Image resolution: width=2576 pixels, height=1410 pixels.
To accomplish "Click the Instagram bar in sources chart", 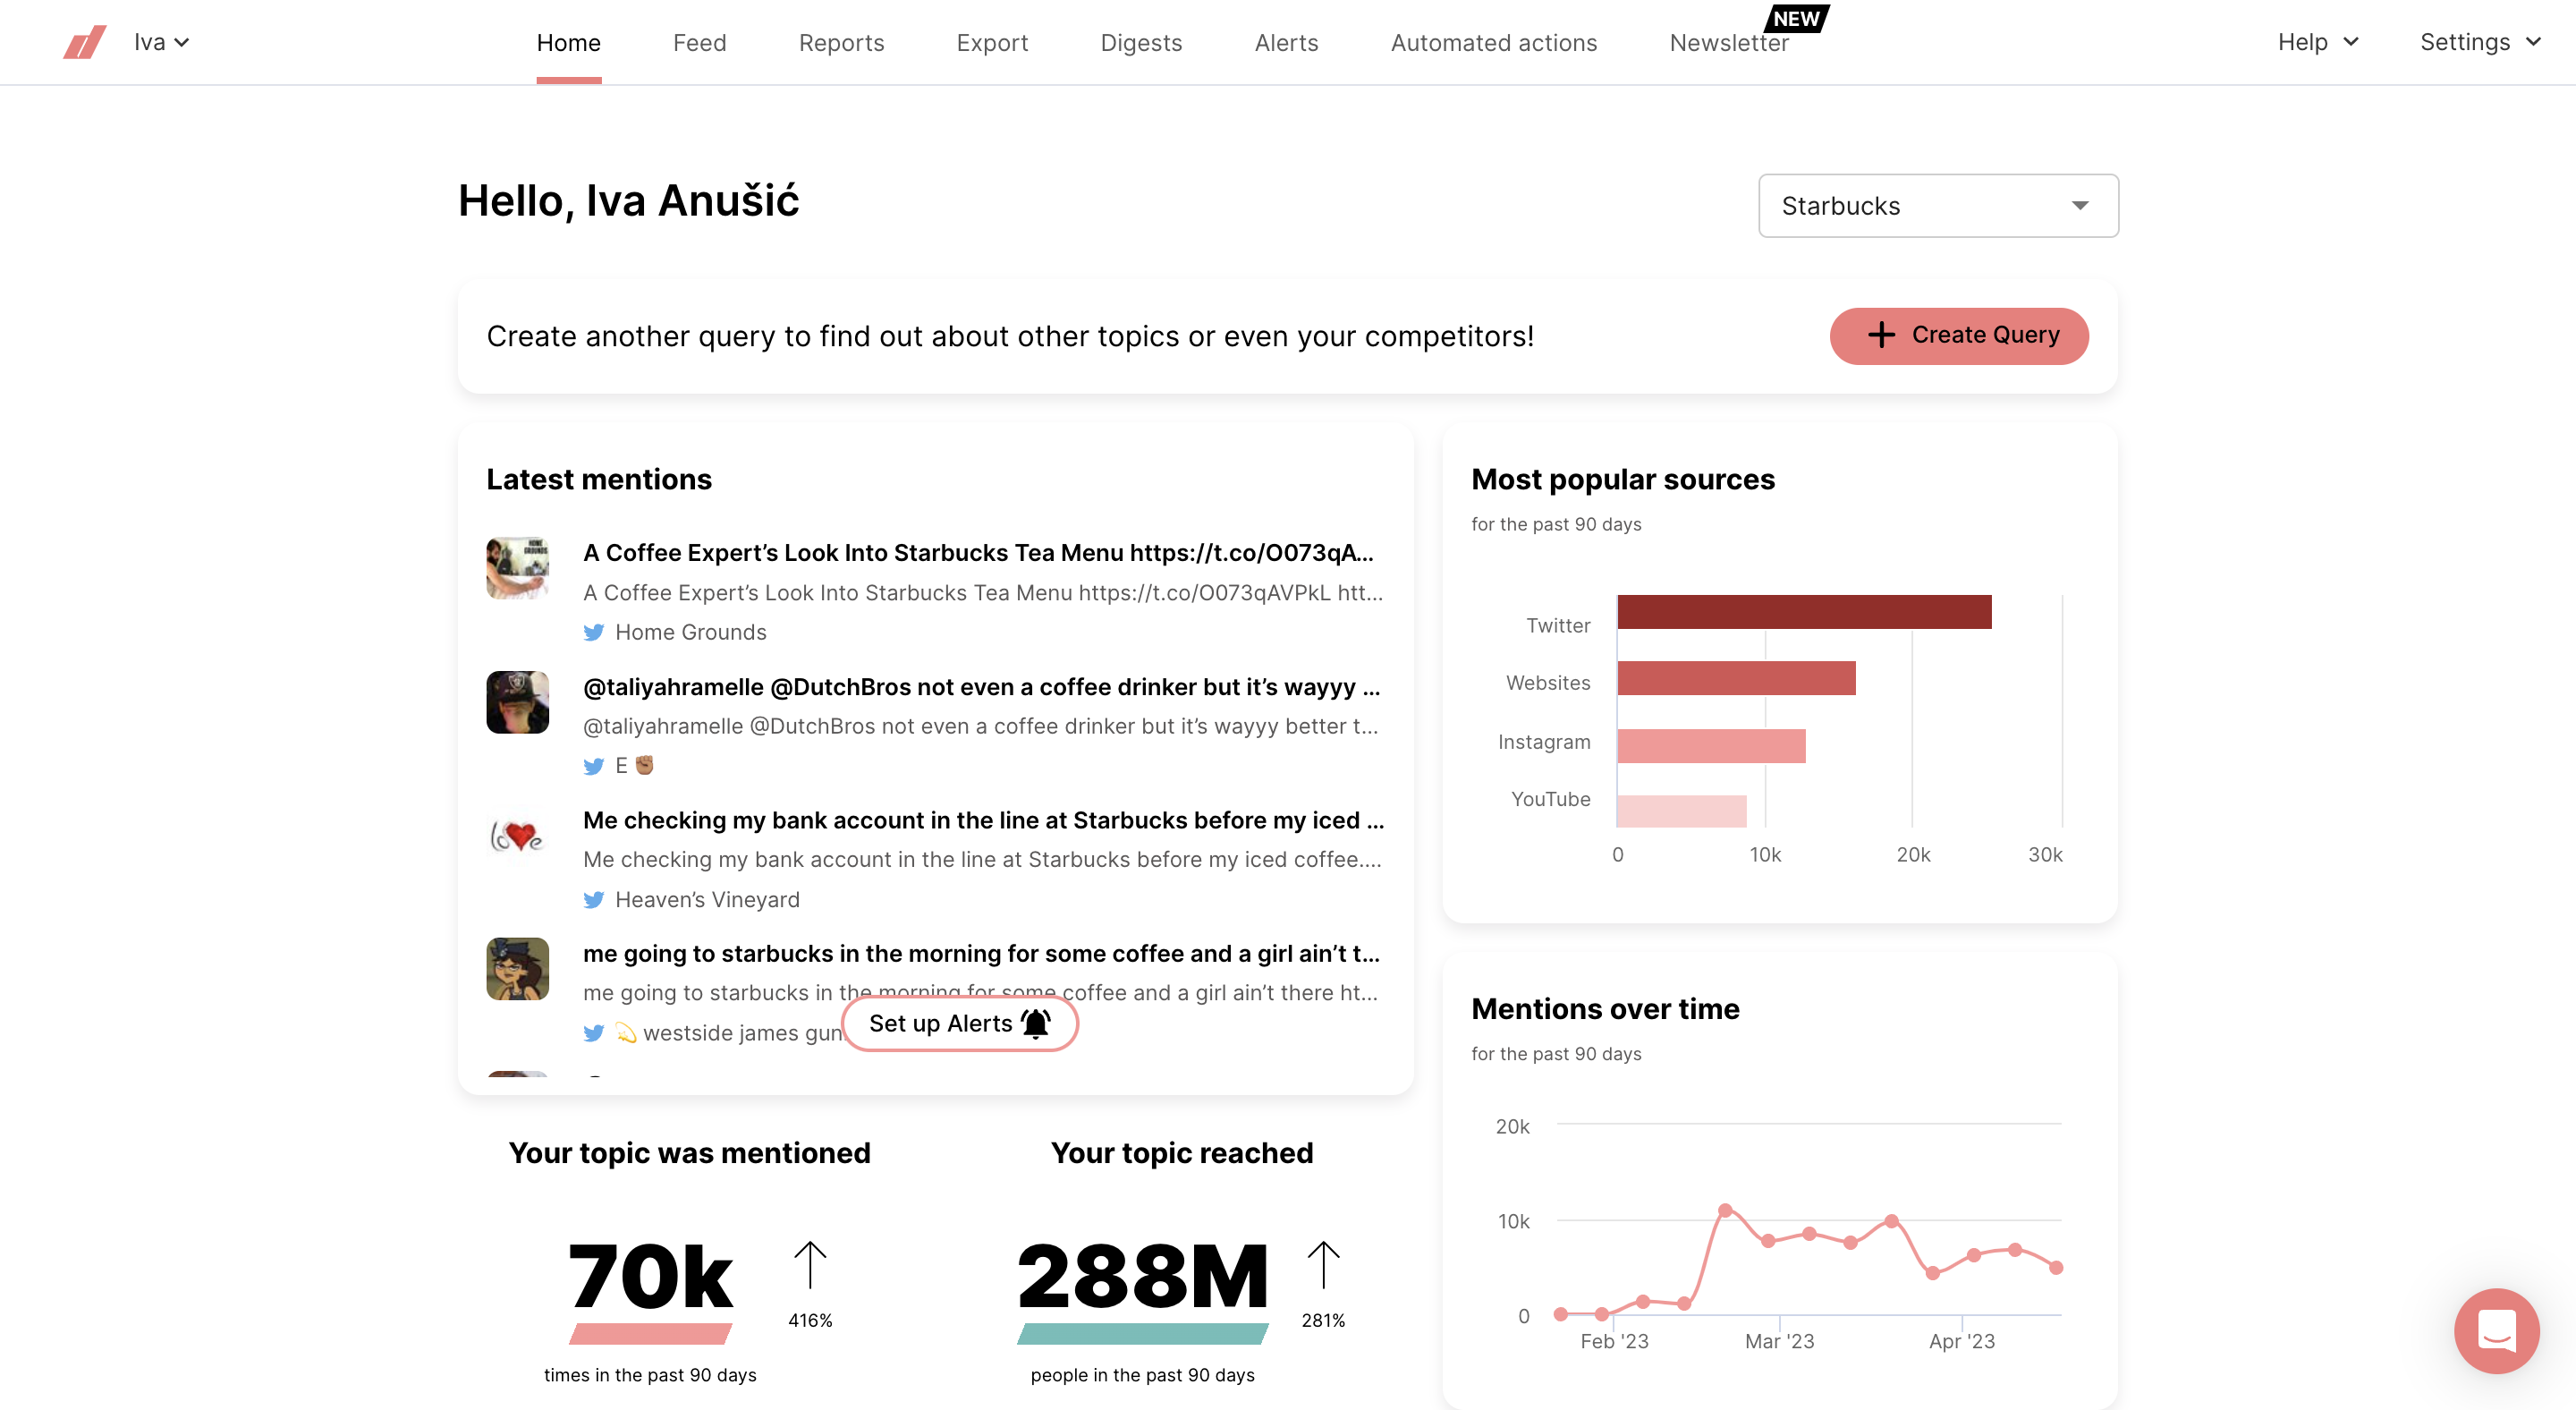I will pyautogui.click(x=1711, y=746).
